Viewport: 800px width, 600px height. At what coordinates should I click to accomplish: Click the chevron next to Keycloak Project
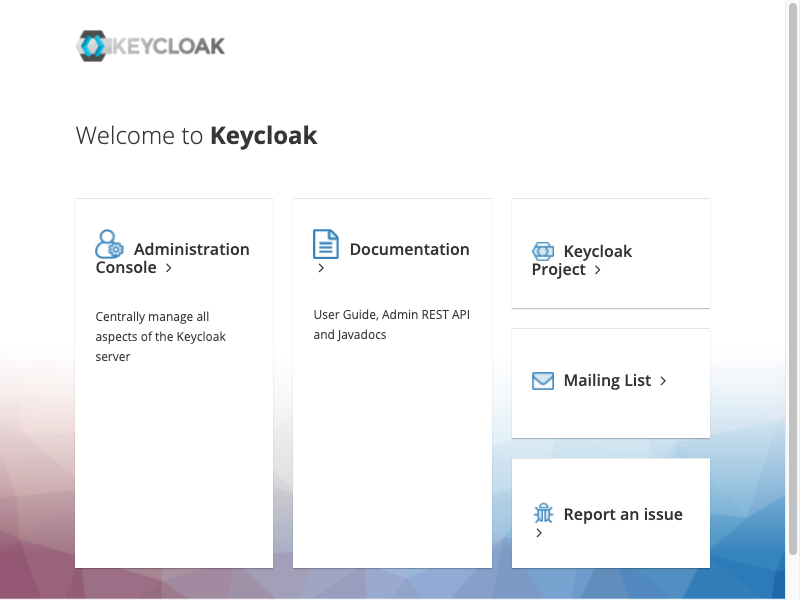point(597,270)
